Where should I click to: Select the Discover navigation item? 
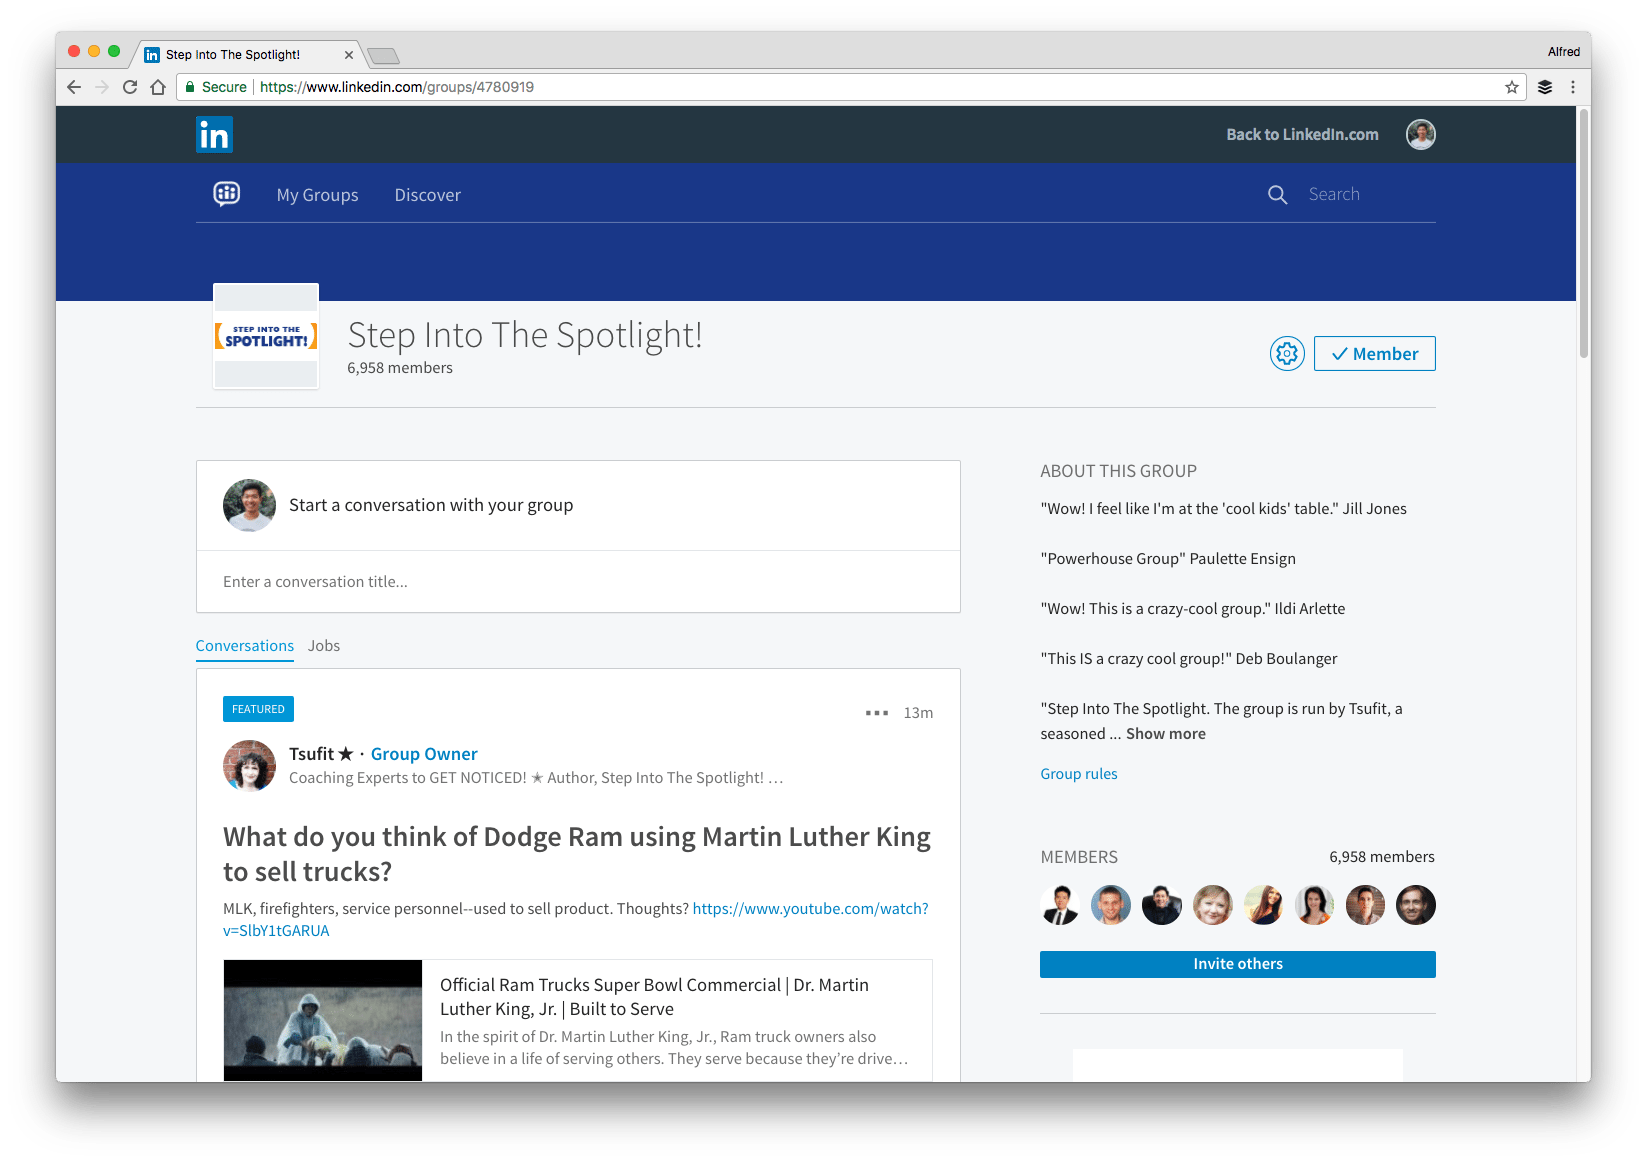[427, 195]
